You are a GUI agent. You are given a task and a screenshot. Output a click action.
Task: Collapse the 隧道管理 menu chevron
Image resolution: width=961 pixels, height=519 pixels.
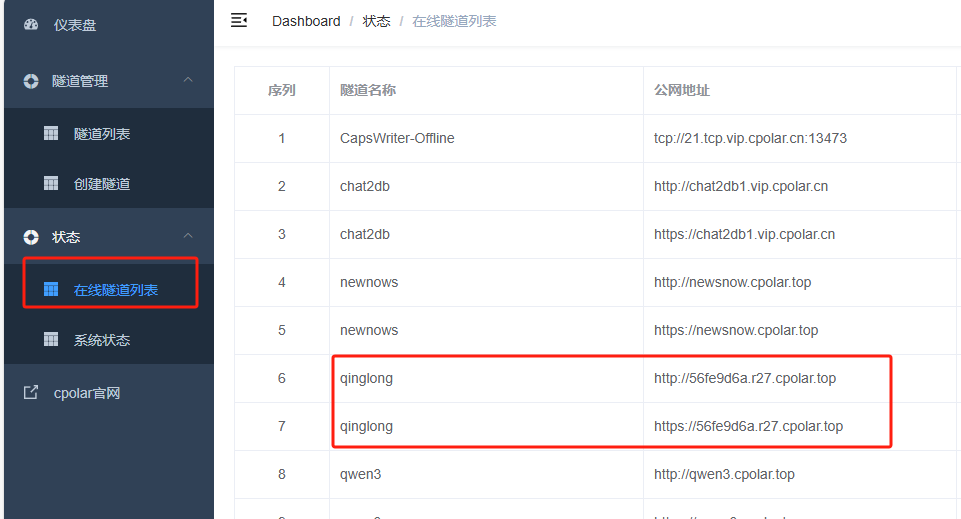(188, 80)
